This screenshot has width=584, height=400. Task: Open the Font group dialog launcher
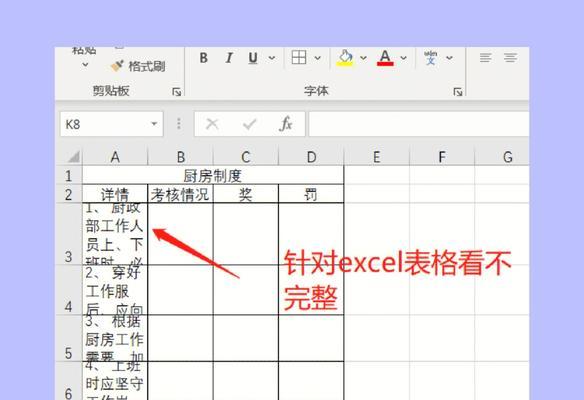[x=458, y=92]
